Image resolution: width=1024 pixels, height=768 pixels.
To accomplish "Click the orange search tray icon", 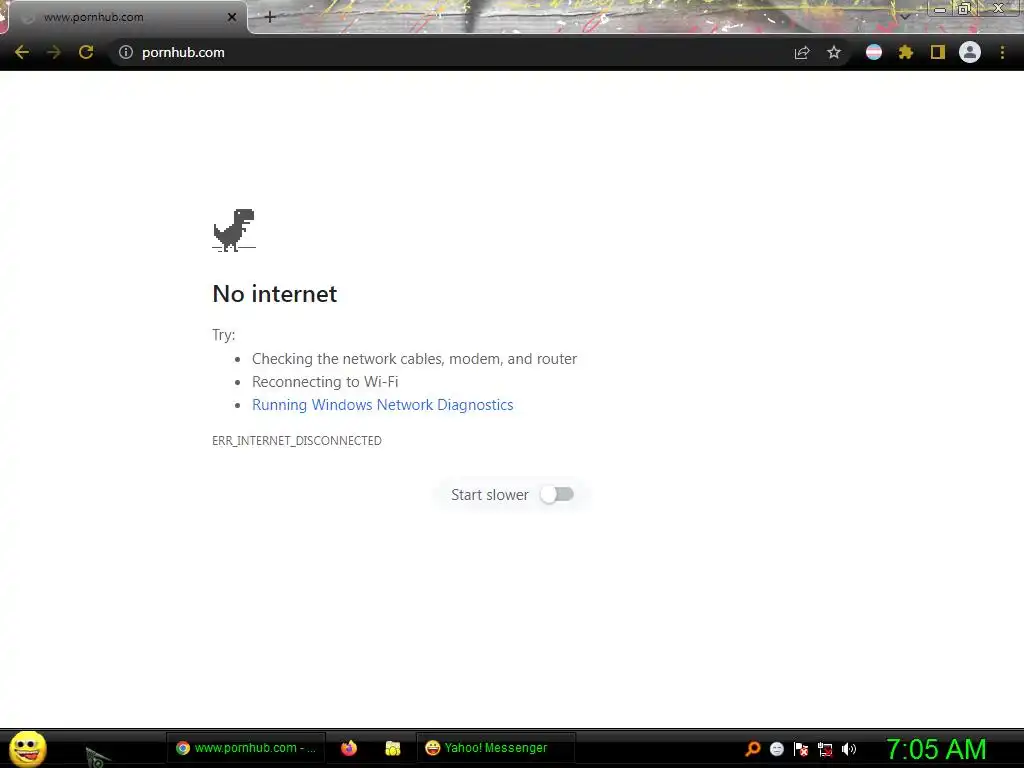I will click(x=752, y=748).
